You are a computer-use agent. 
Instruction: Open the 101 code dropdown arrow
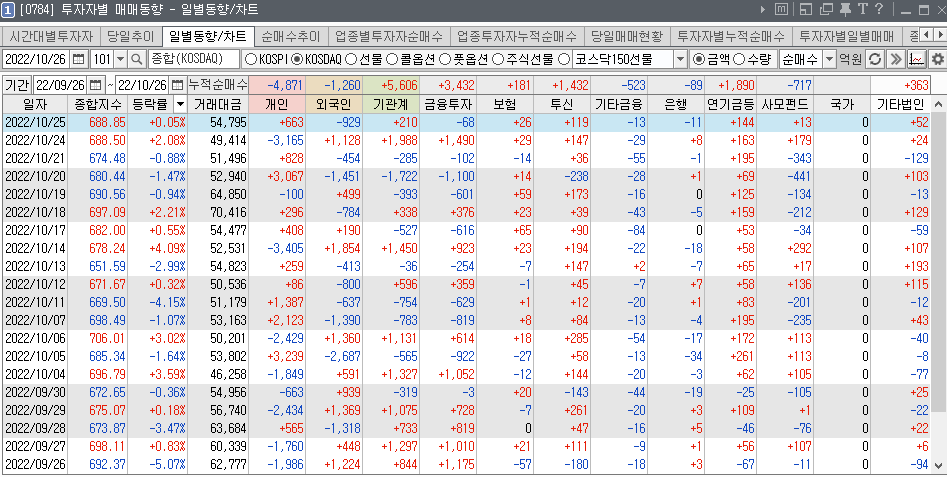(121, 59)
